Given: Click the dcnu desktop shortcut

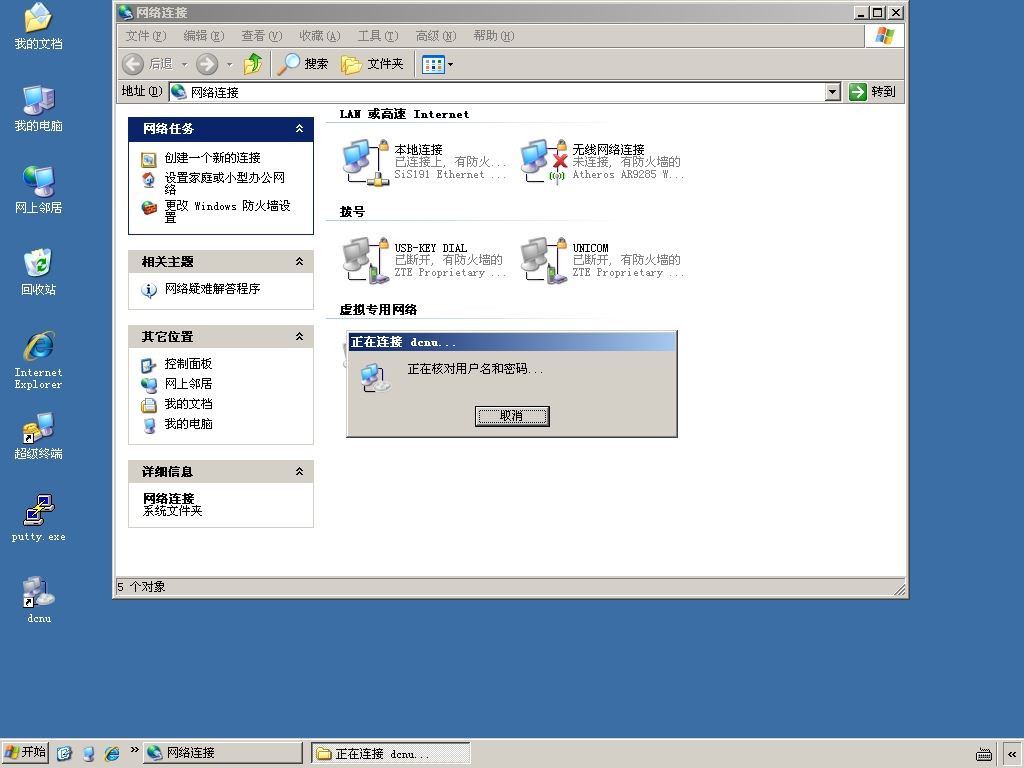Looking at the screenshot, I should 39,600.
